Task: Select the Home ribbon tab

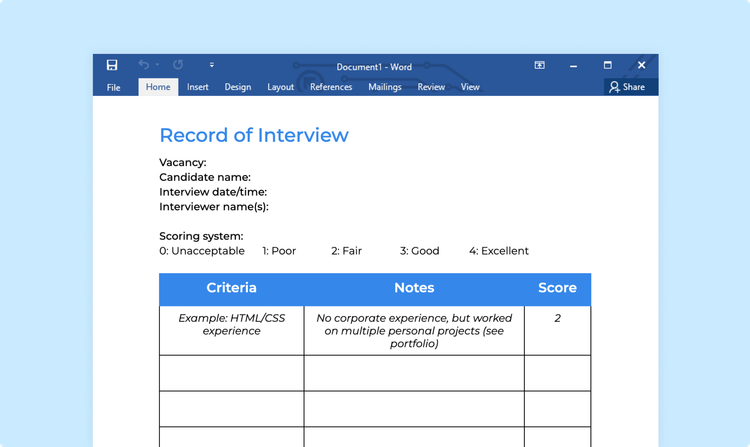Action: tap(158, 87)
